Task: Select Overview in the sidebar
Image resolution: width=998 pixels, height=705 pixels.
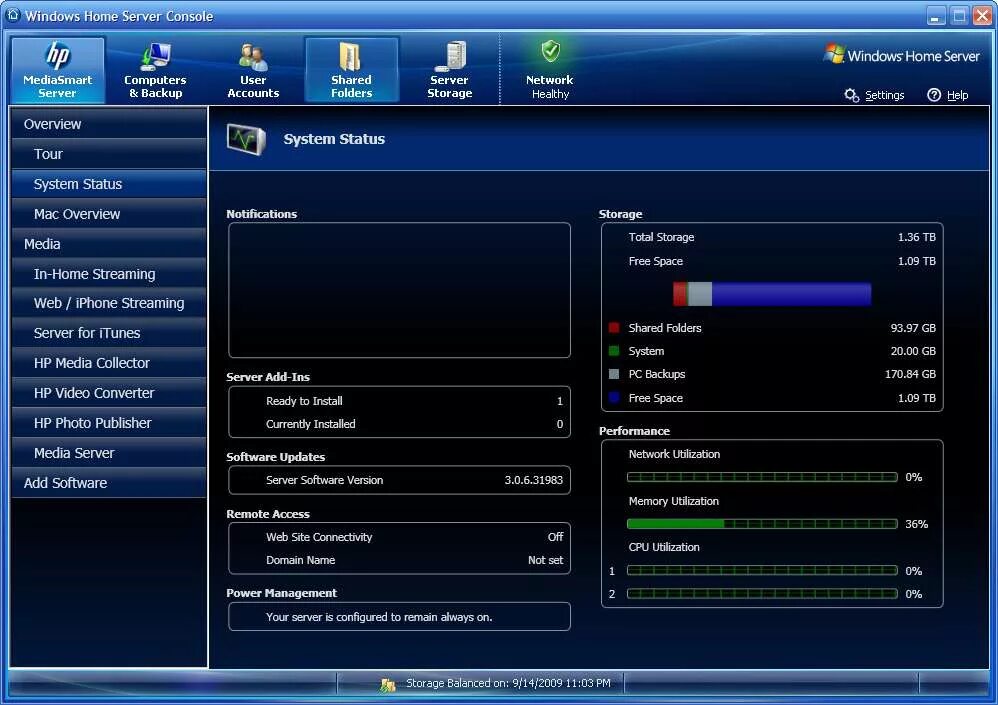Action: tap(109, 124)
